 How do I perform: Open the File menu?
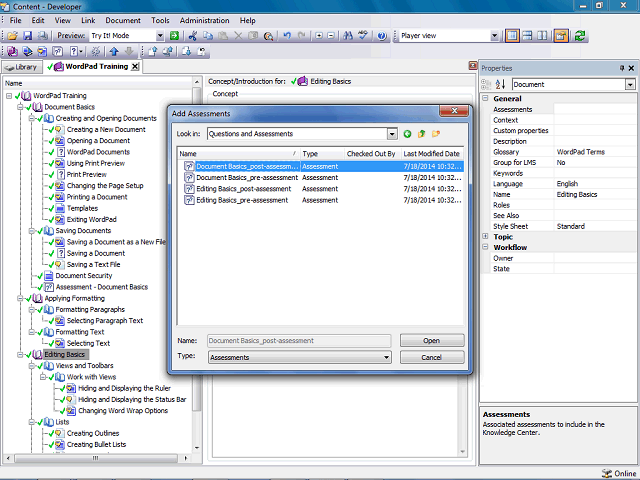[x=16, y=20]
